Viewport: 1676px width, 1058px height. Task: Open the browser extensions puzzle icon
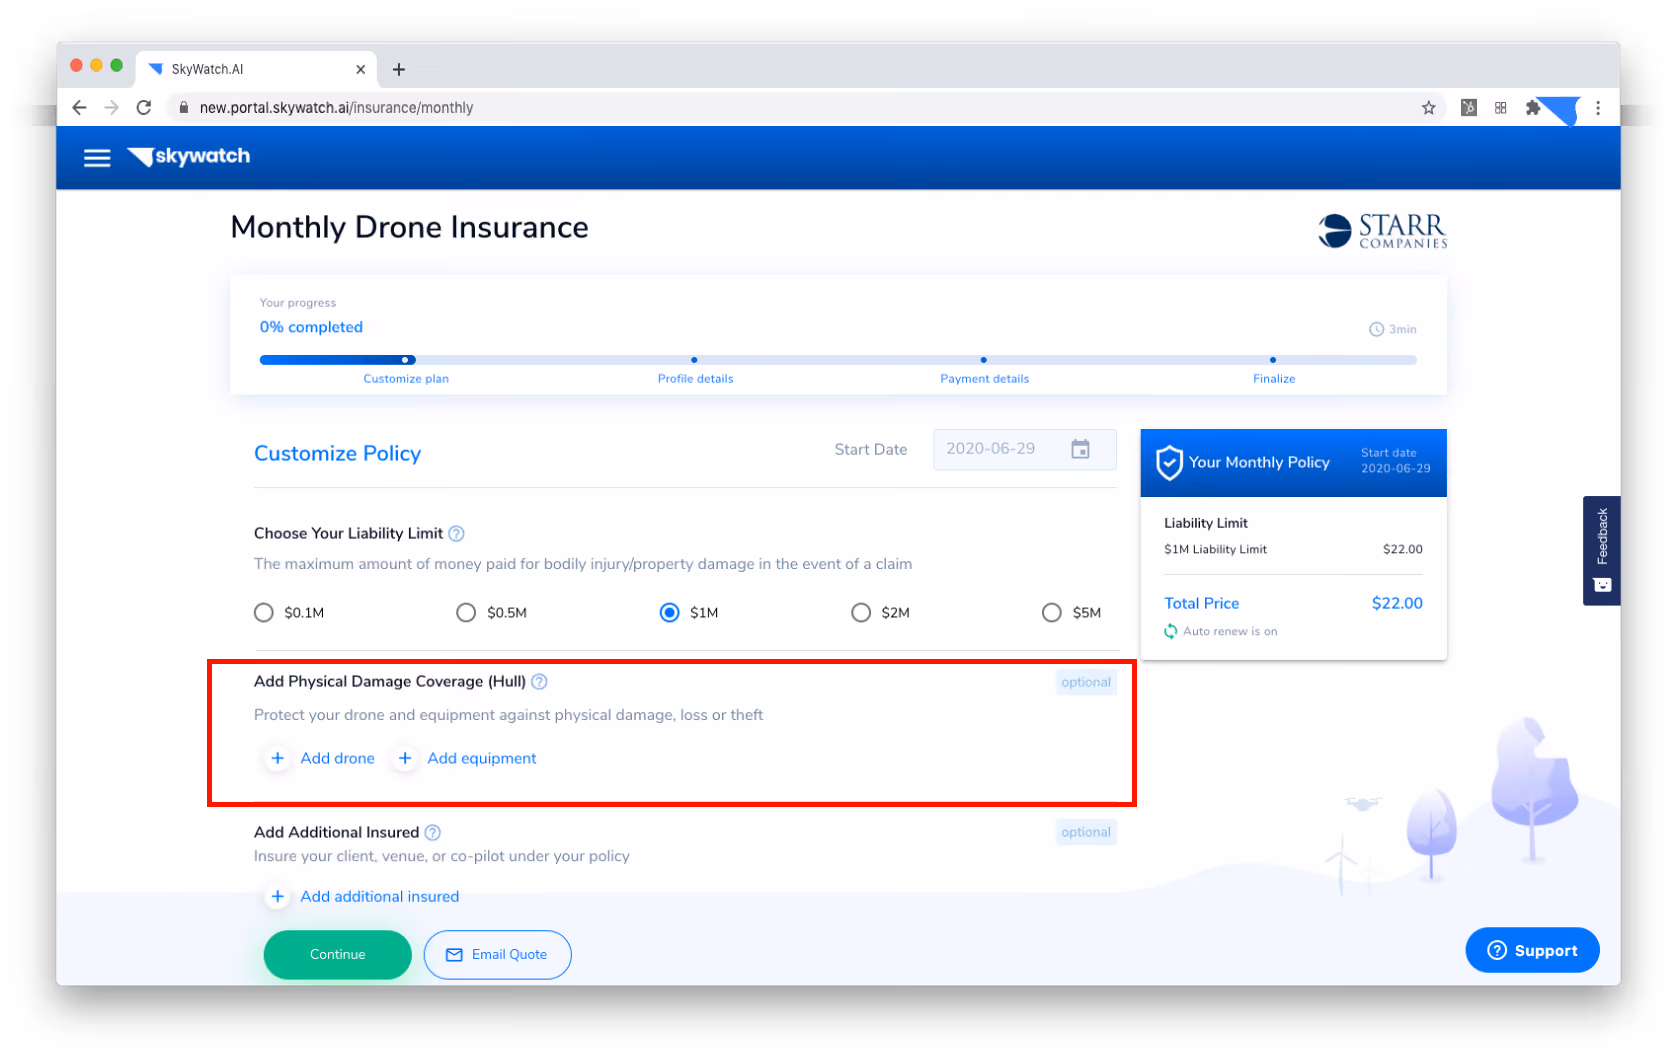click(1532, 108)
